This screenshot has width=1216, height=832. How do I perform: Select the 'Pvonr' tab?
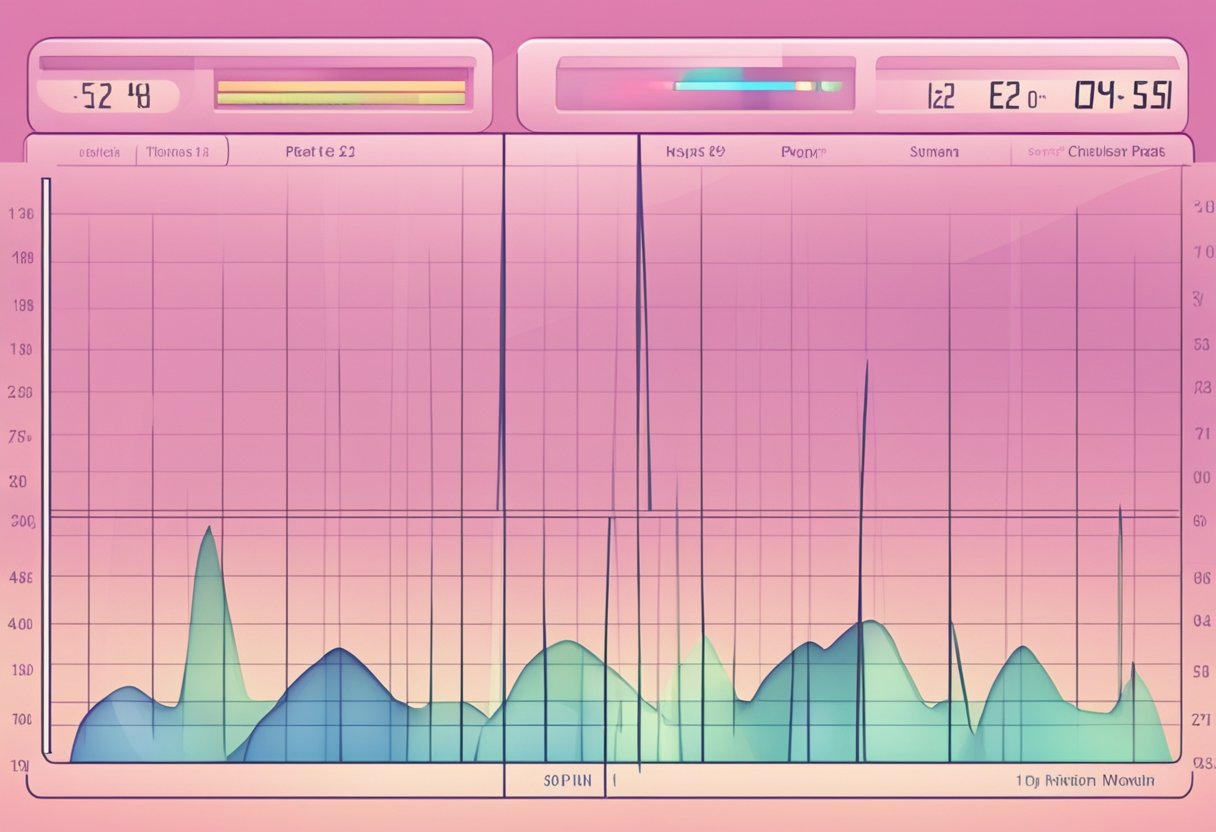[x=804, y=153]
